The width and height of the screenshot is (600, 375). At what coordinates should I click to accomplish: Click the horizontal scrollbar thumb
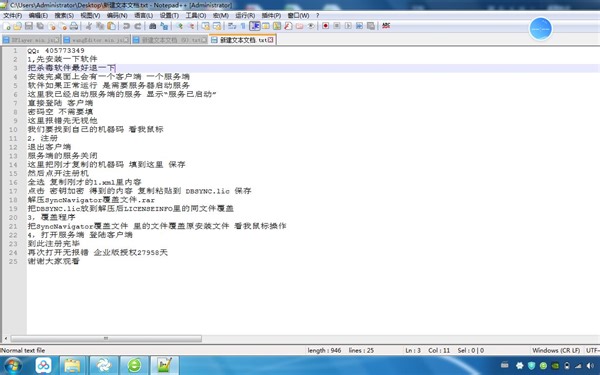[106, 339]
